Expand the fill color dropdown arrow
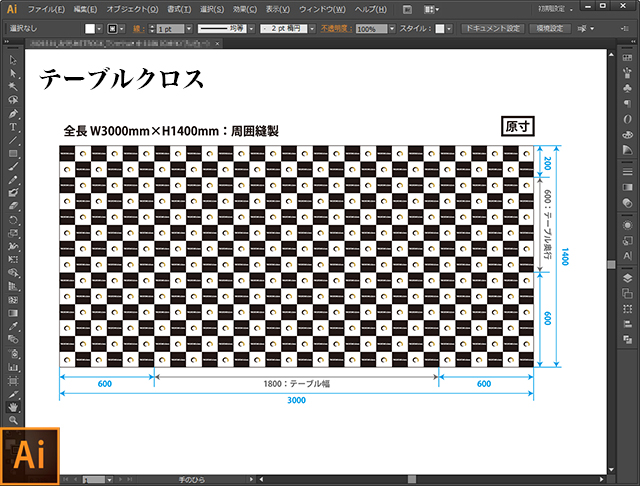Screen dimensions: 640x486 (x=99, y=29)
